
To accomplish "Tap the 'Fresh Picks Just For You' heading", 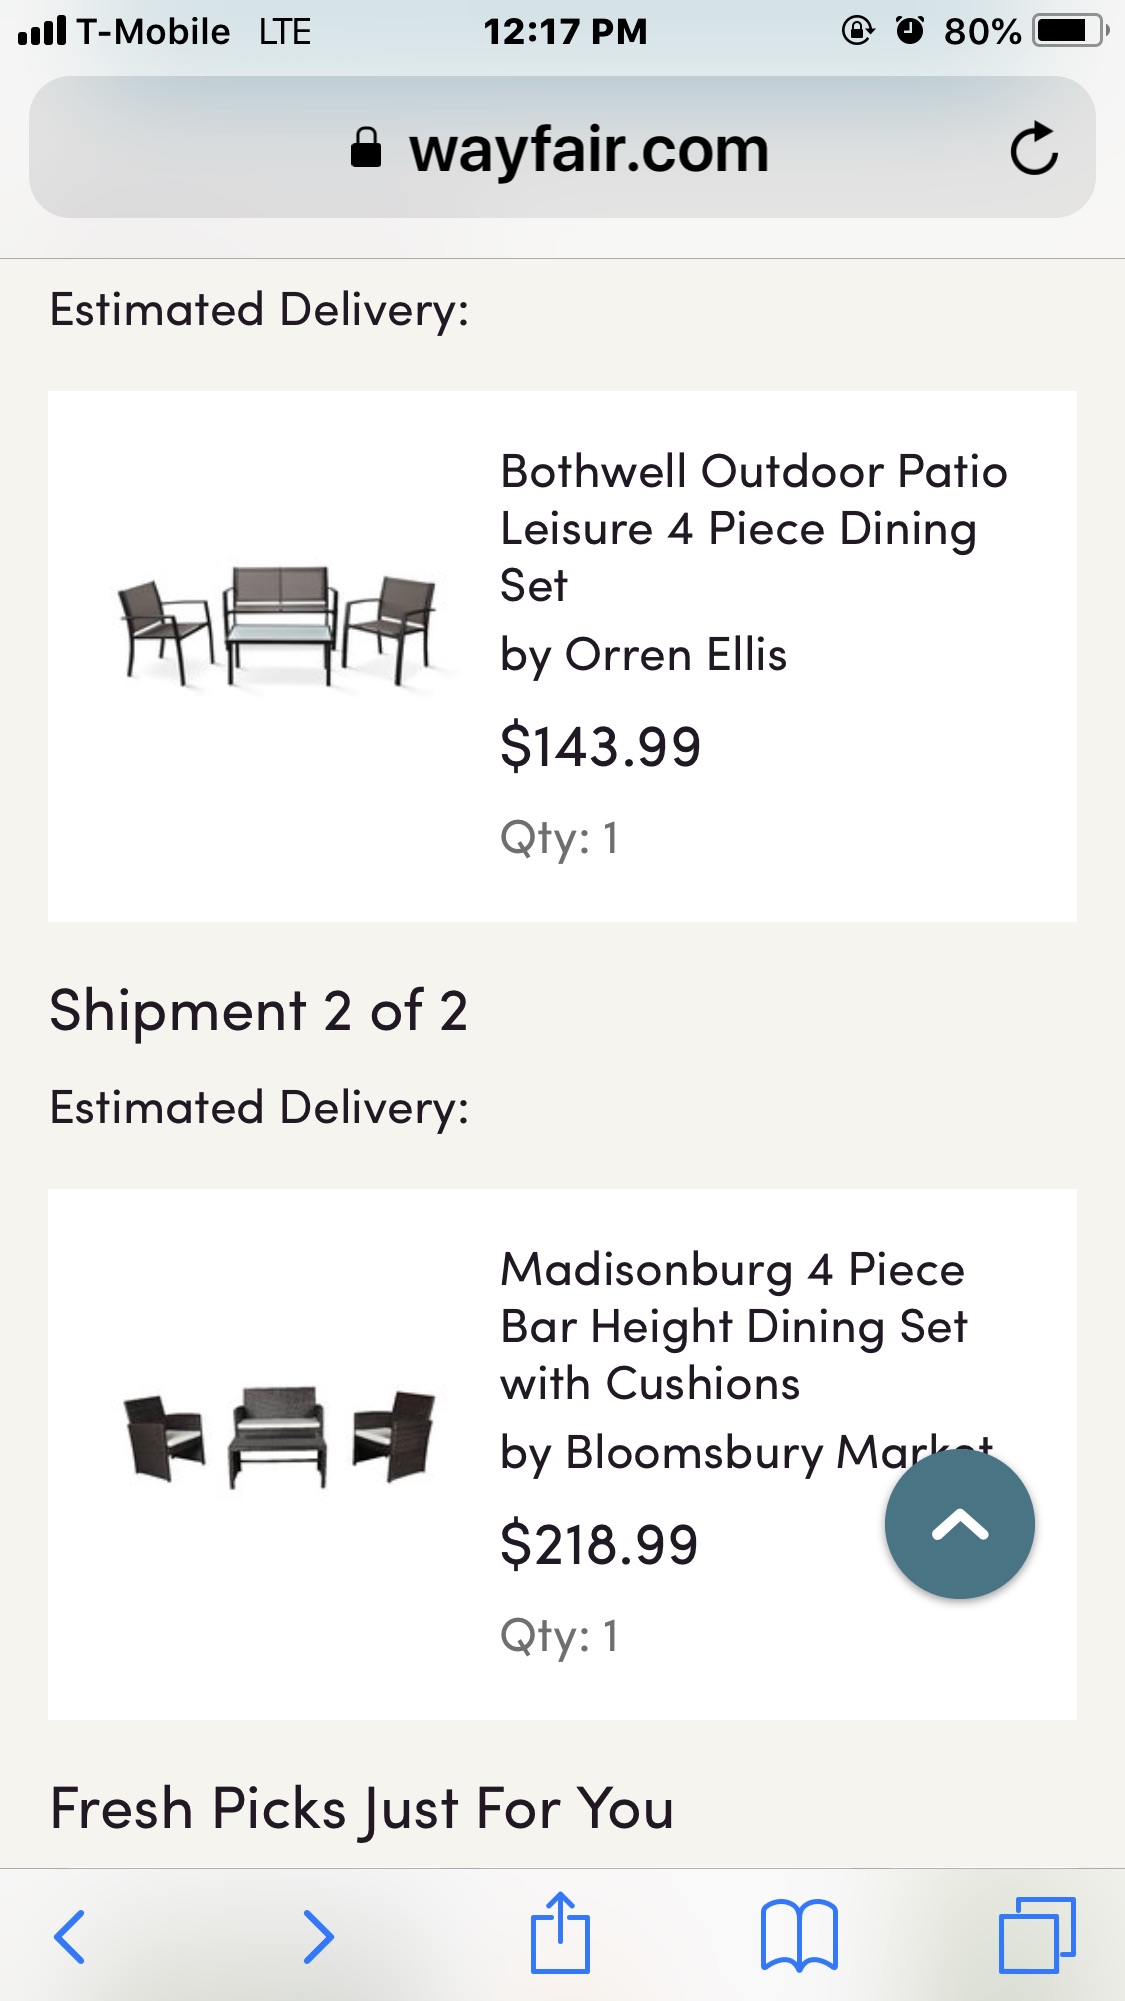I will [x=361, y=1808].
